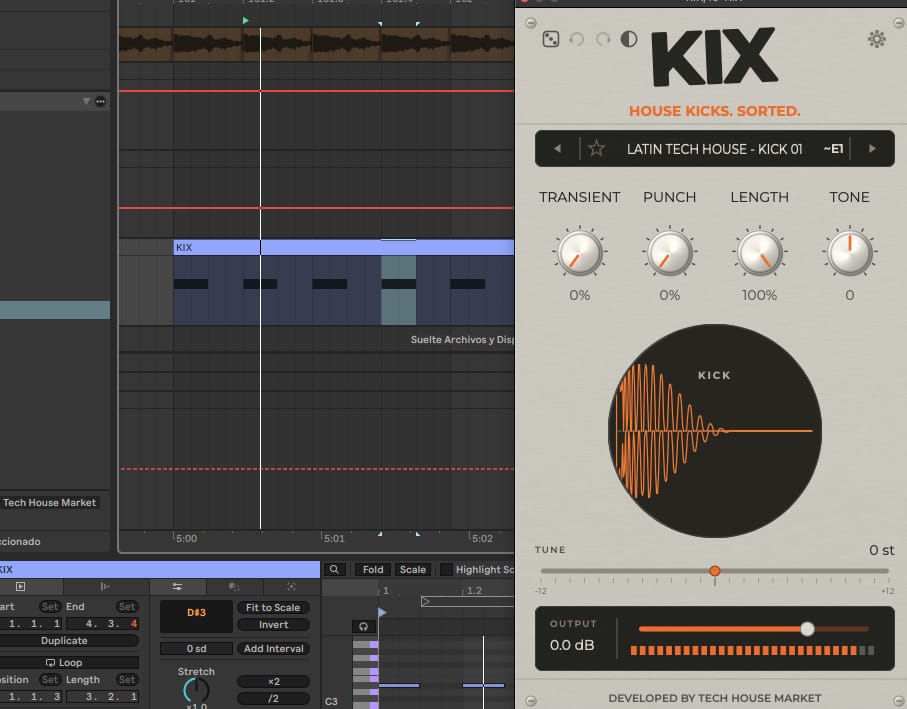The width and height of the screenshot is (907, 709).
Task: Toggle the half-circle theme icon in KIX
Action: 629,39
